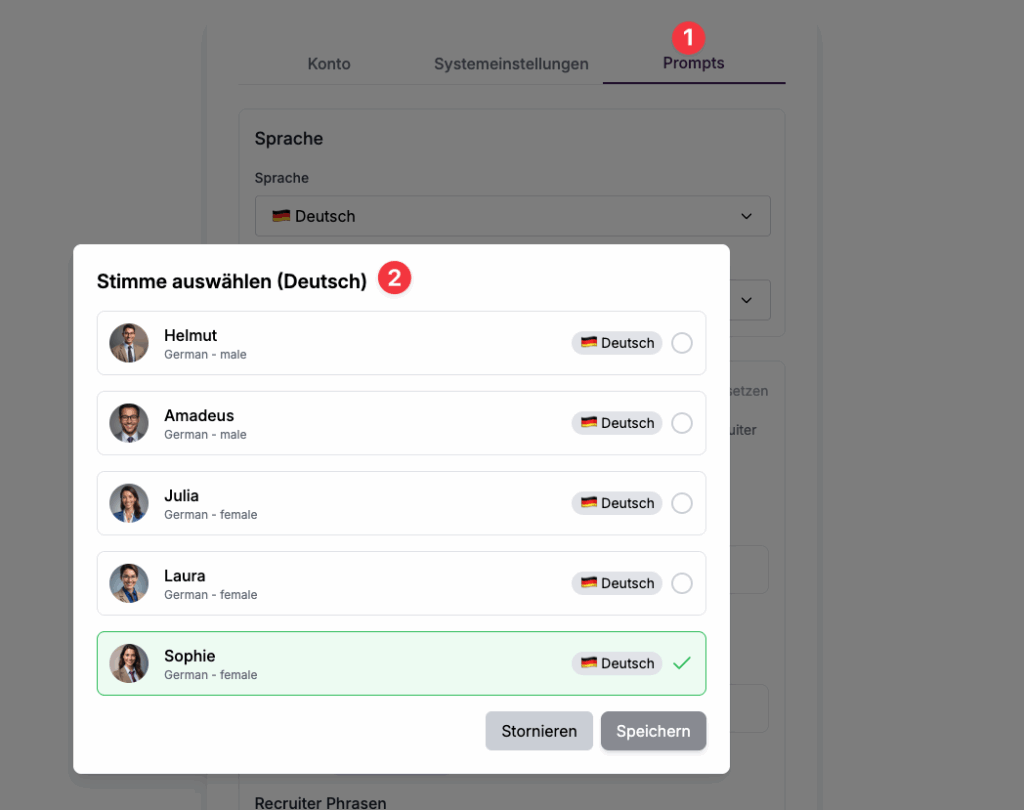
Task: Open the Sprache dropdown showing Deutsch
Action: tap(512, 216)
